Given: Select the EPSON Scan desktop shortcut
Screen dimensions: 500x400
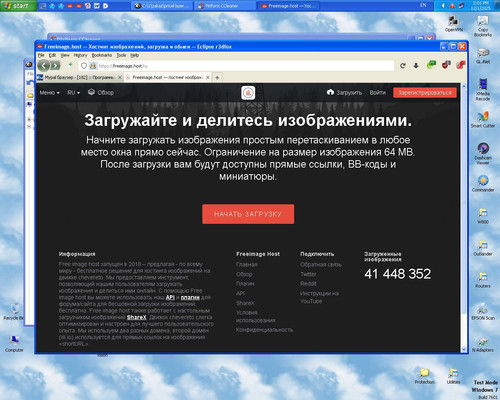Looking at the screenshot, I should pos(483,312).
